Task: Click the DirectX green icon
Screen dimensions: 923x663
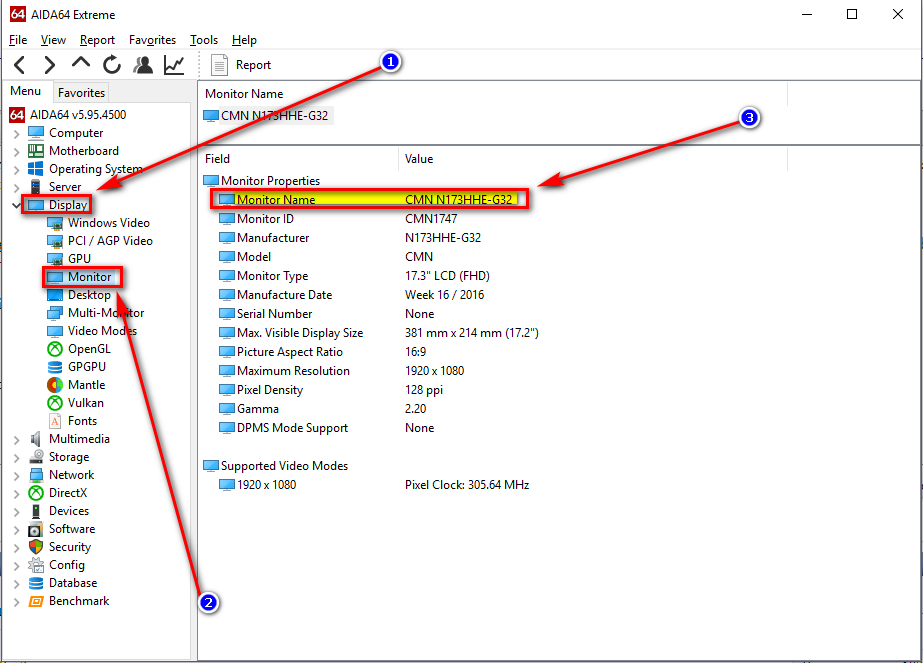Action: pyautogui.click(x=36, y=493)
